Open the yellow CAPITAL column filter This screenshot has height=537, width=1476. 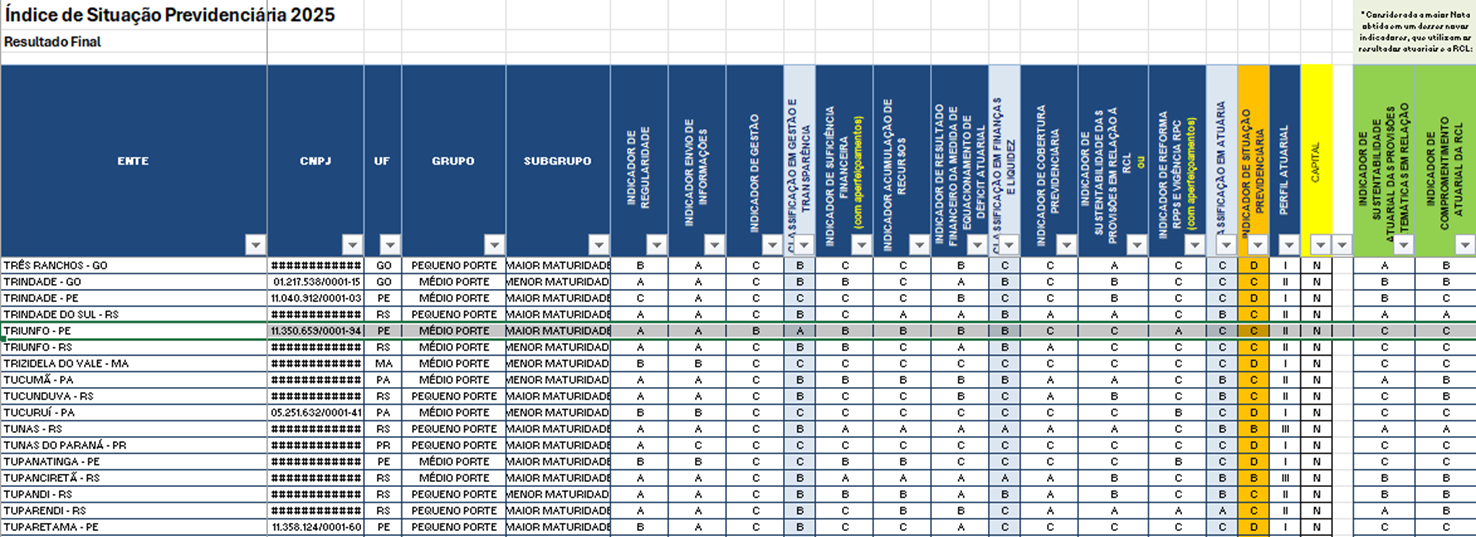coord(1321,245)
